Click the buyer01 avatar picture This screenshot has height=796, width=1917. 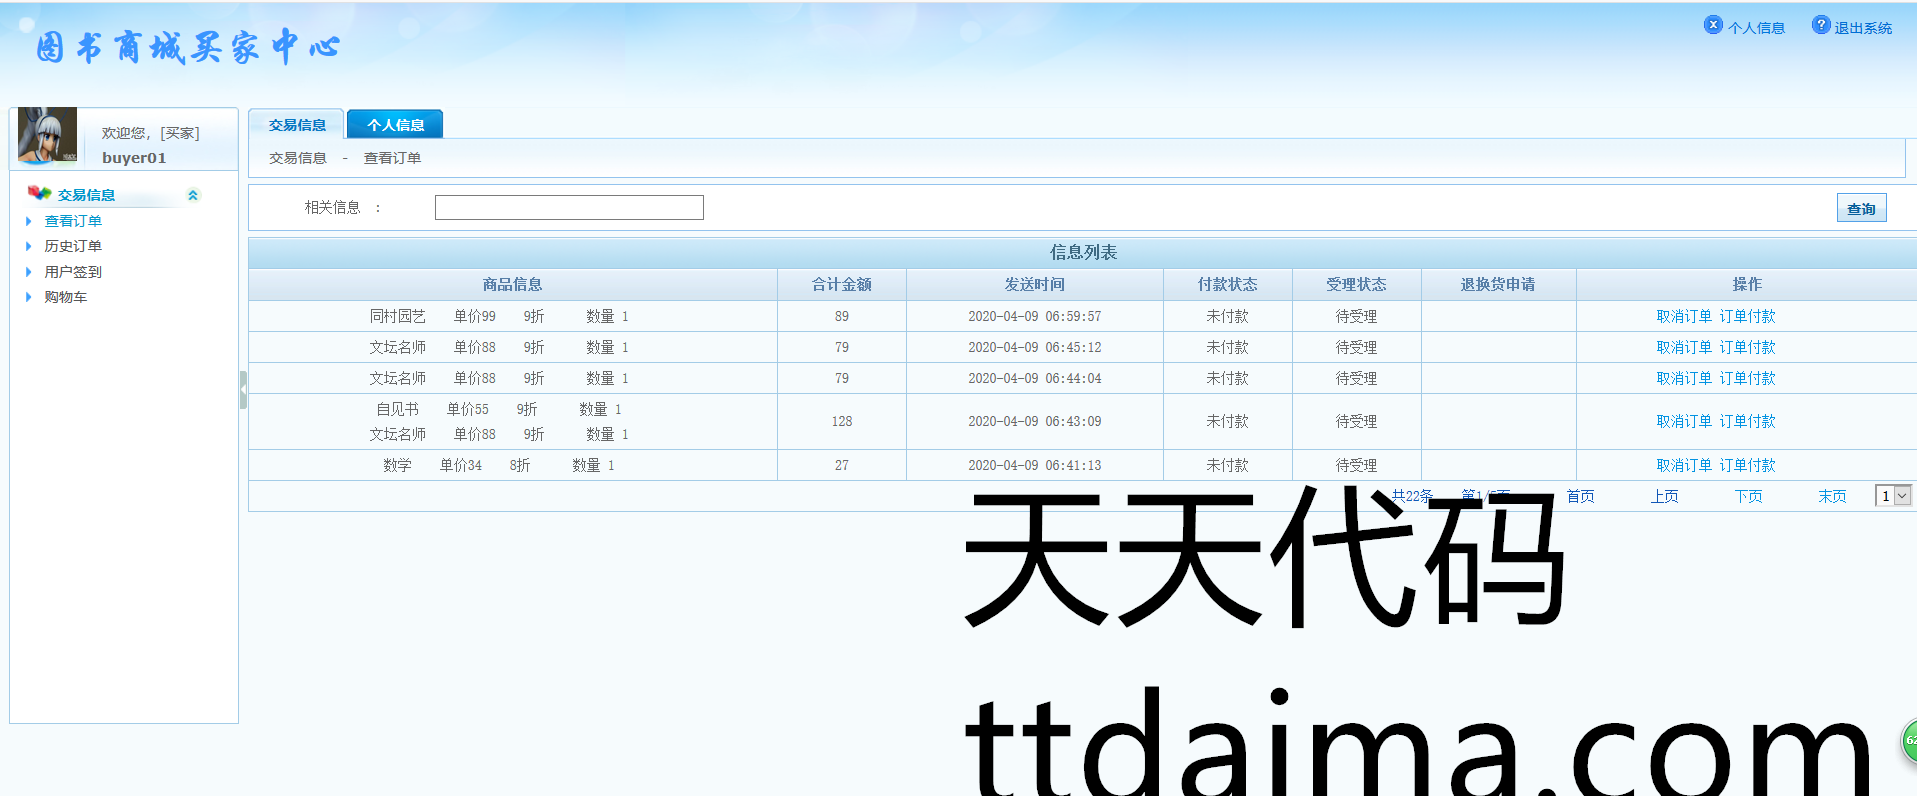point(47,135)
